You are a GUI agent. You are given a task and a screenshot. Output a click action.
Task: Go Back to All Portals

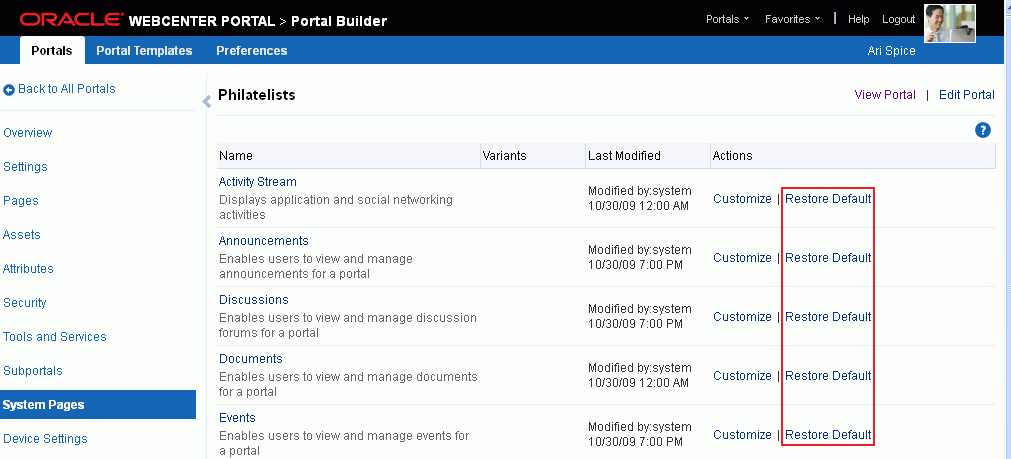(66, 89)
